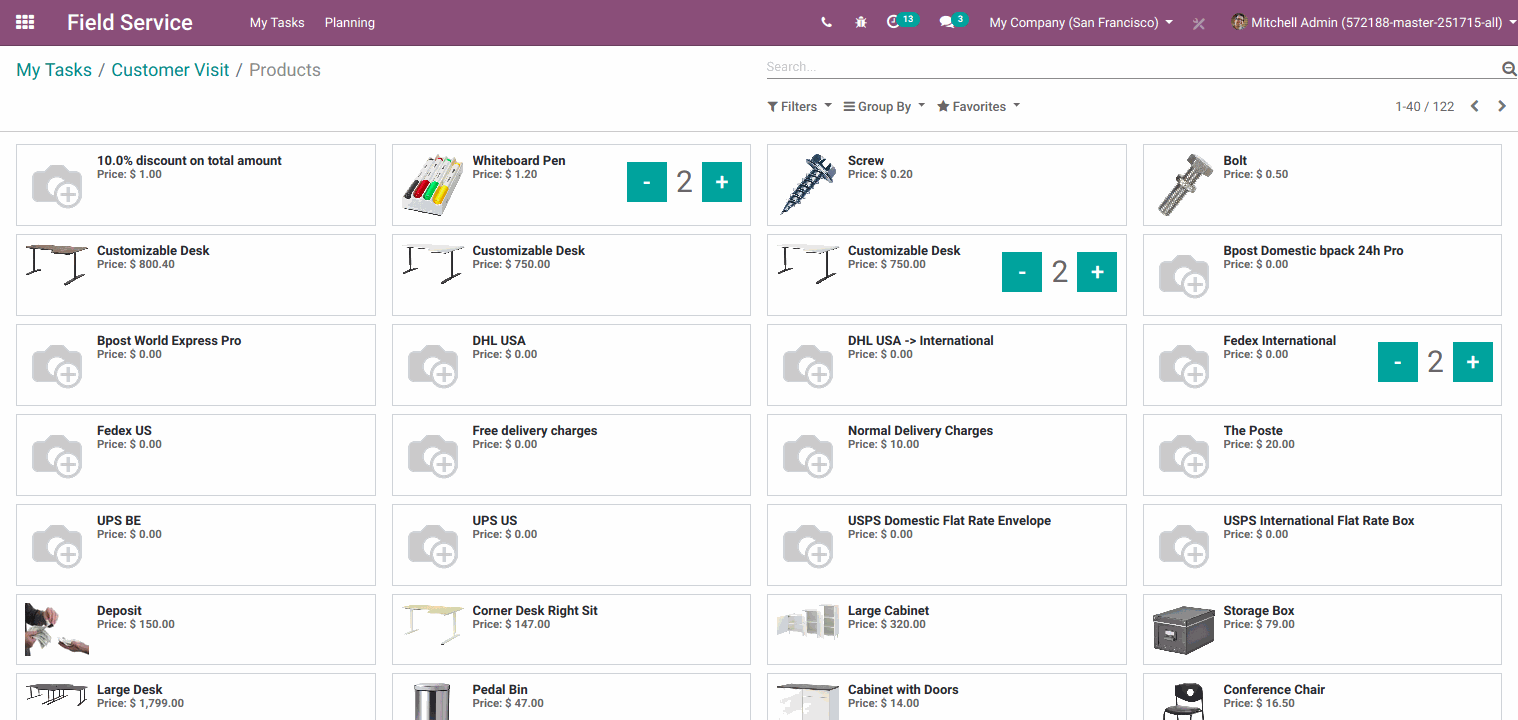Open the Favorites menu
Image resolution: width=1518 pixels, height=720 pixels.
977,106
